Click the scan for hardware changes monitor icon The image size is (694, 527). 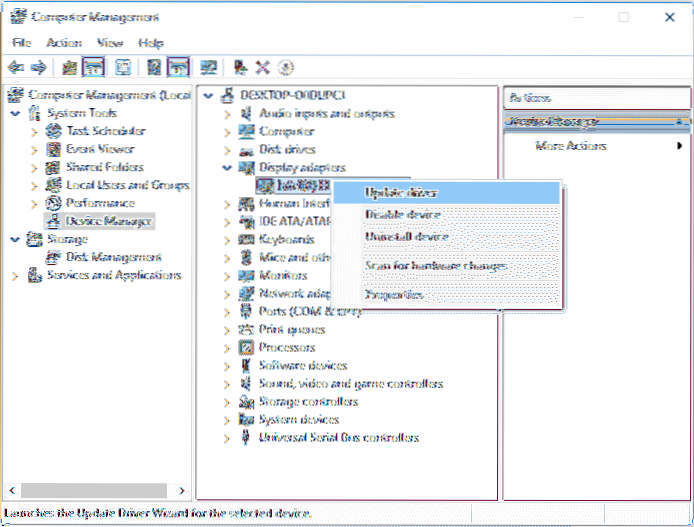[209, 67]
